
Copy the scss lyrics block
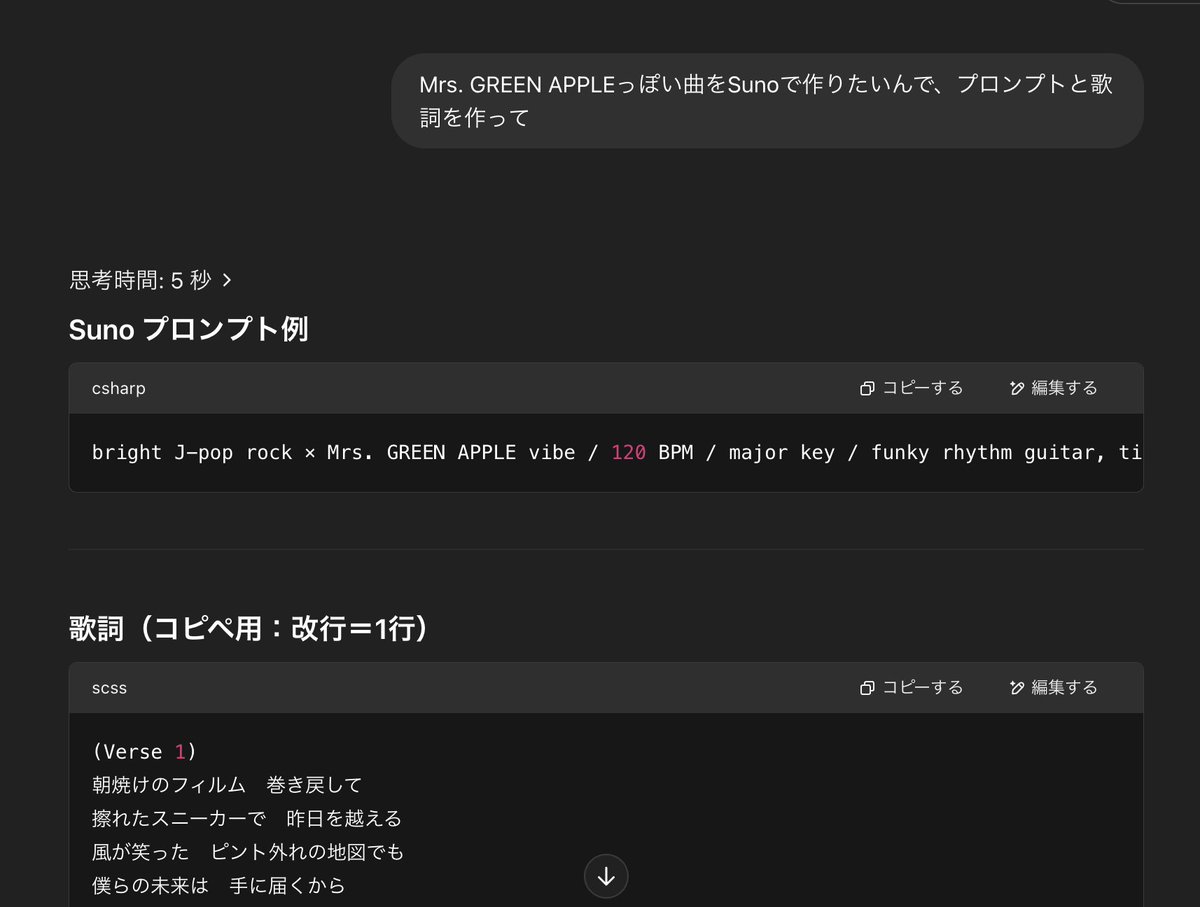912,687
